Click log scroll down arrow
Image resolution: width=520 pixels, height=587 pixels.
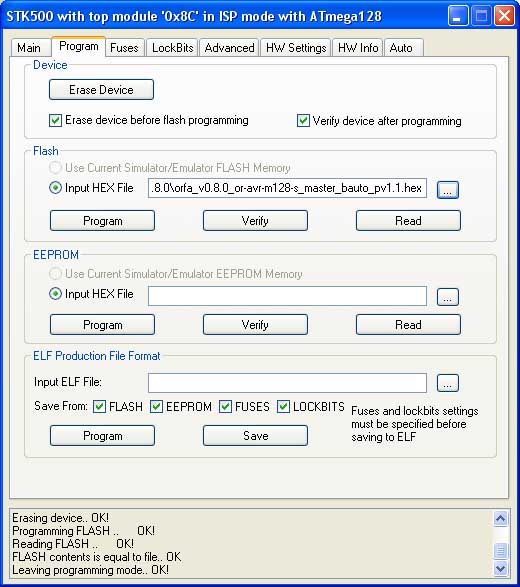pos(501,569)
